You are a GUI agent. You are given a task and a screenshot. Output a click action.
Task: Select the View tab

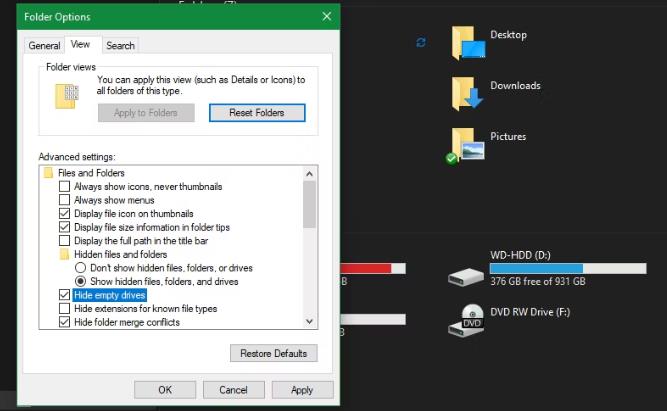[80, 44]
